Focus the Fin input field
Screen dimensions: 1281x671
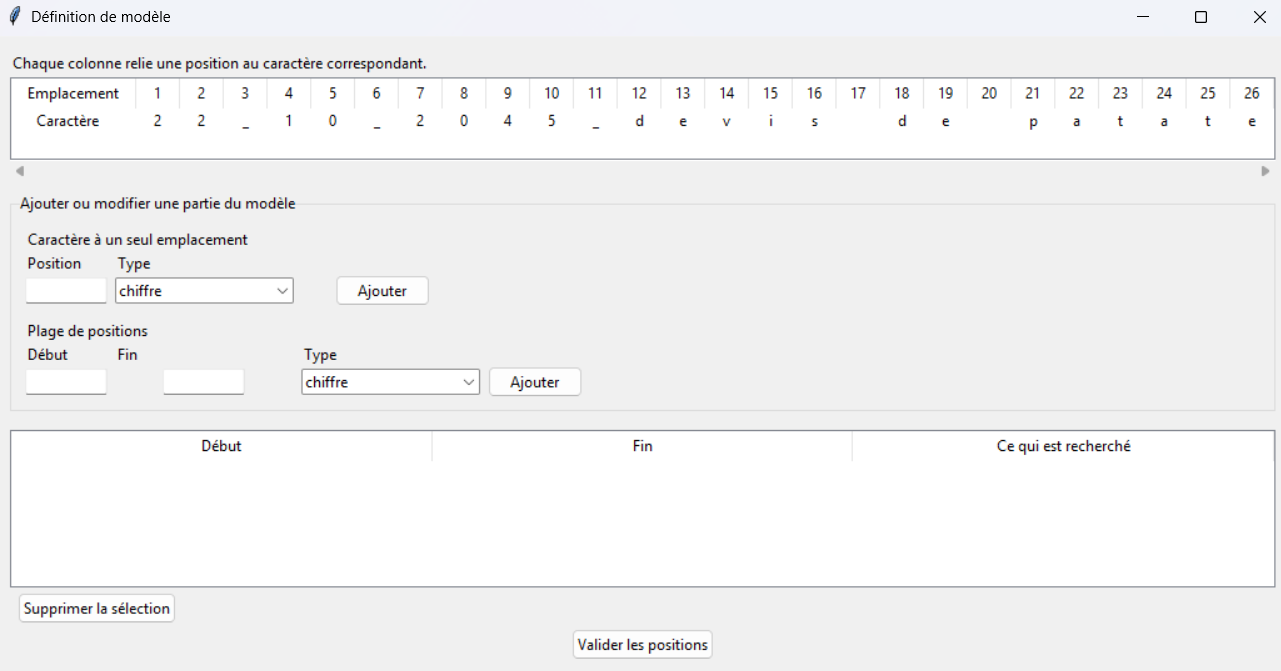(x=204, y=382)
